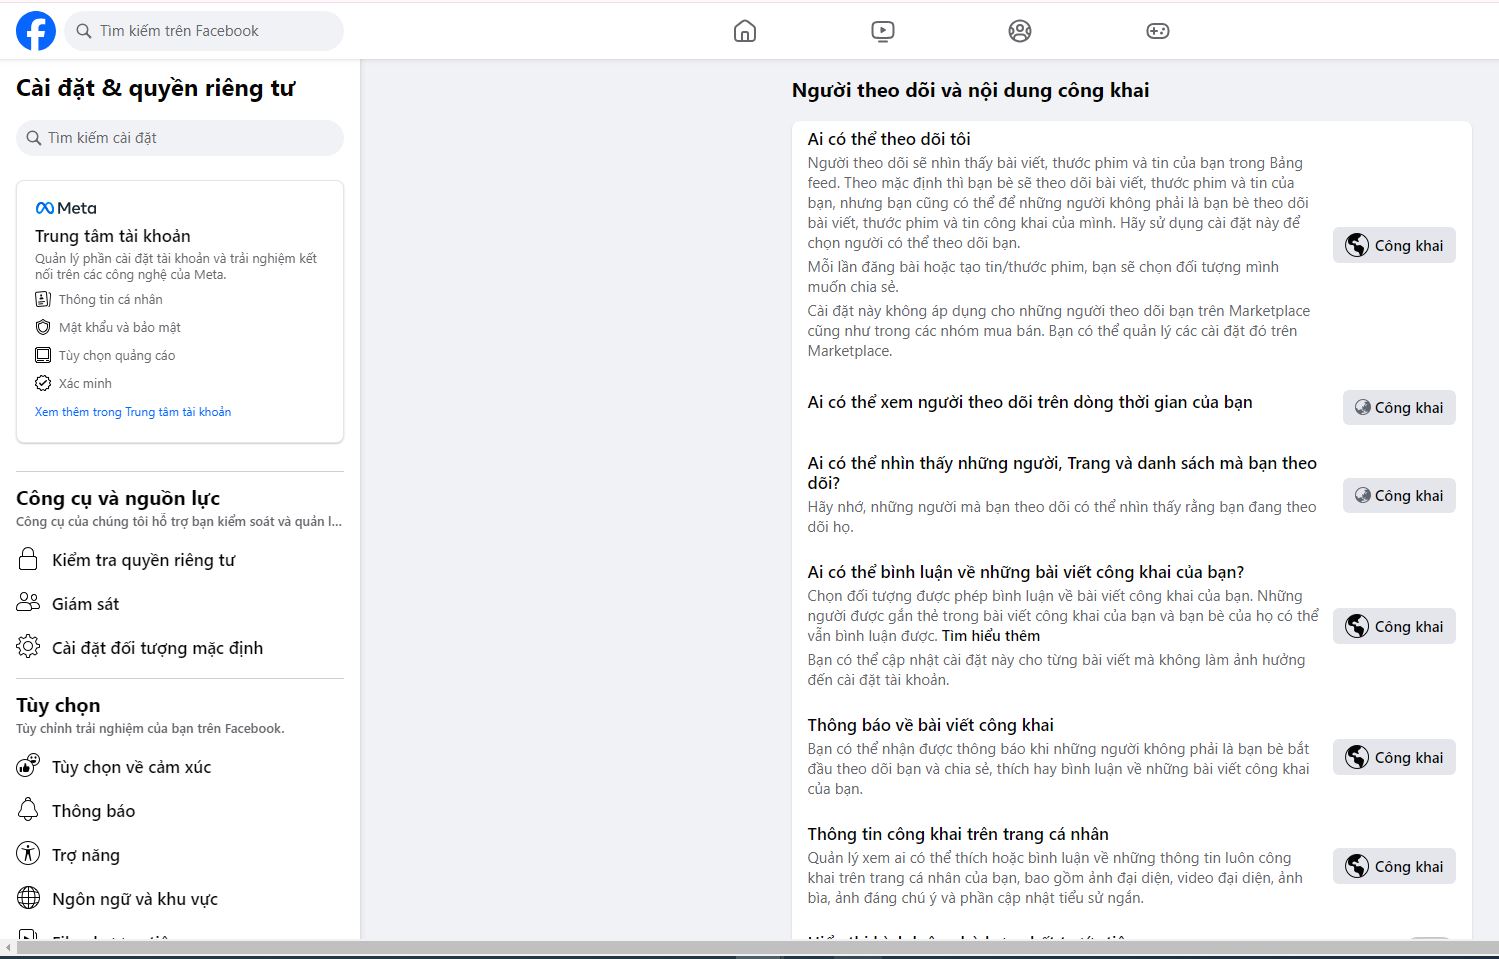The width and height of the screenshot is (1499, 959).
Task: Change audience for Trang và danh sách mà bạn theo dõi
Action: 1399,495
